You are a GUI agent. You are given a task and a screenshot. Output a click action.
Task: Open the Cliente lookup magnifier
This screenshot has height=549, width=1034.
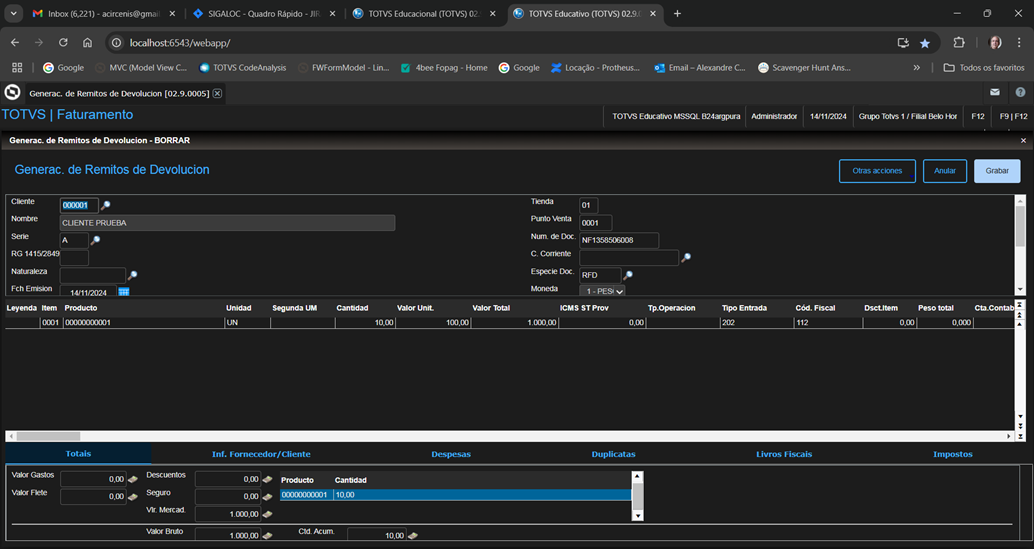106,206
